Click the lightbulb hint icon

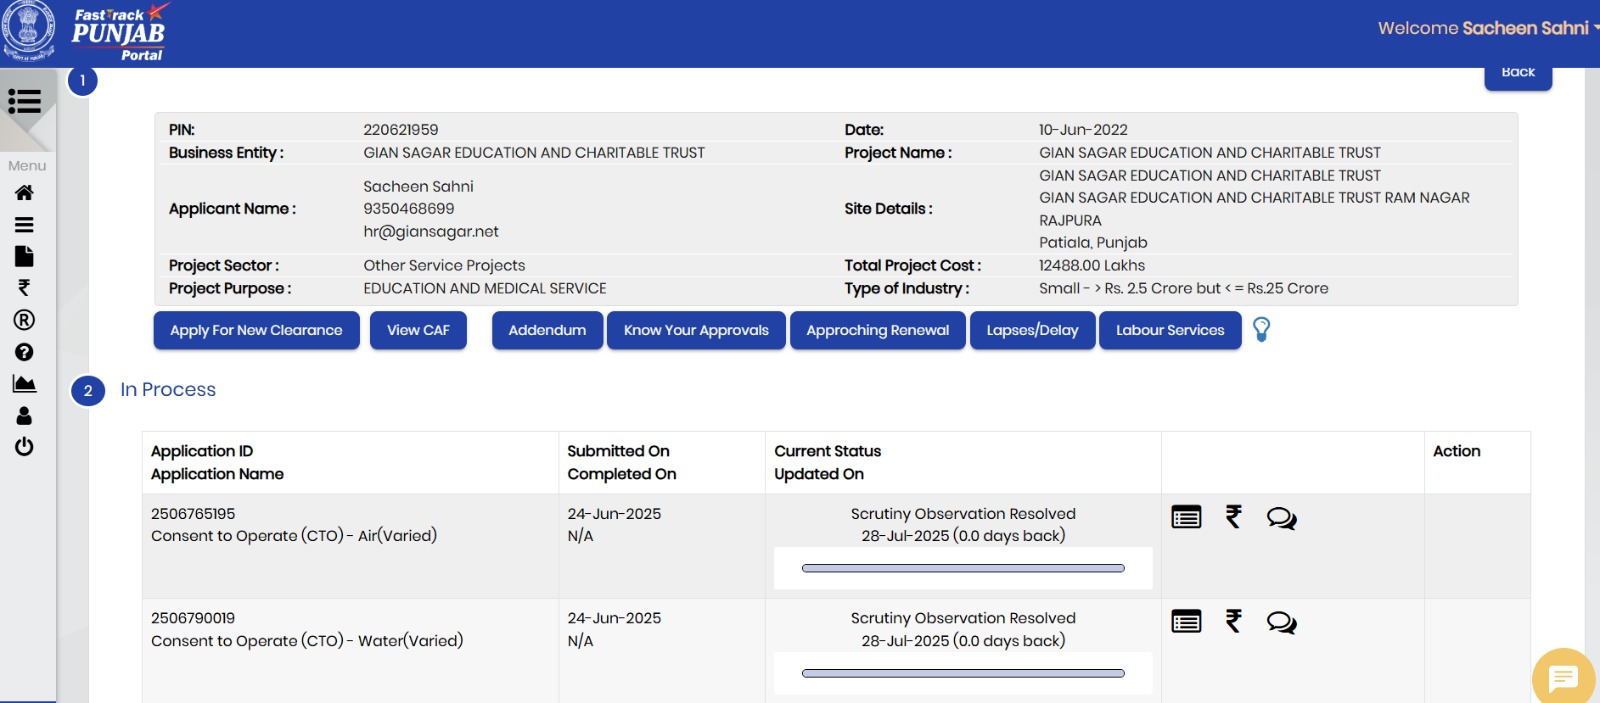coord(1261,330)
